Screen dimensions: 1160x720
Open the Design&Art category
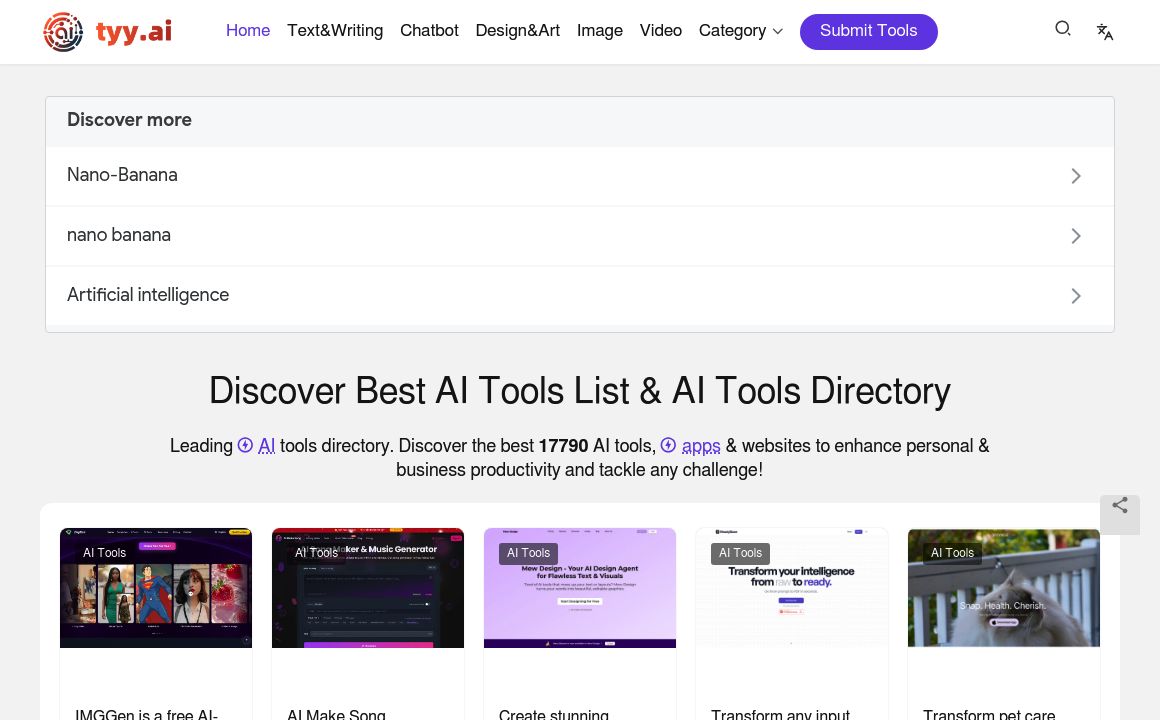click(x=518, y=31)
